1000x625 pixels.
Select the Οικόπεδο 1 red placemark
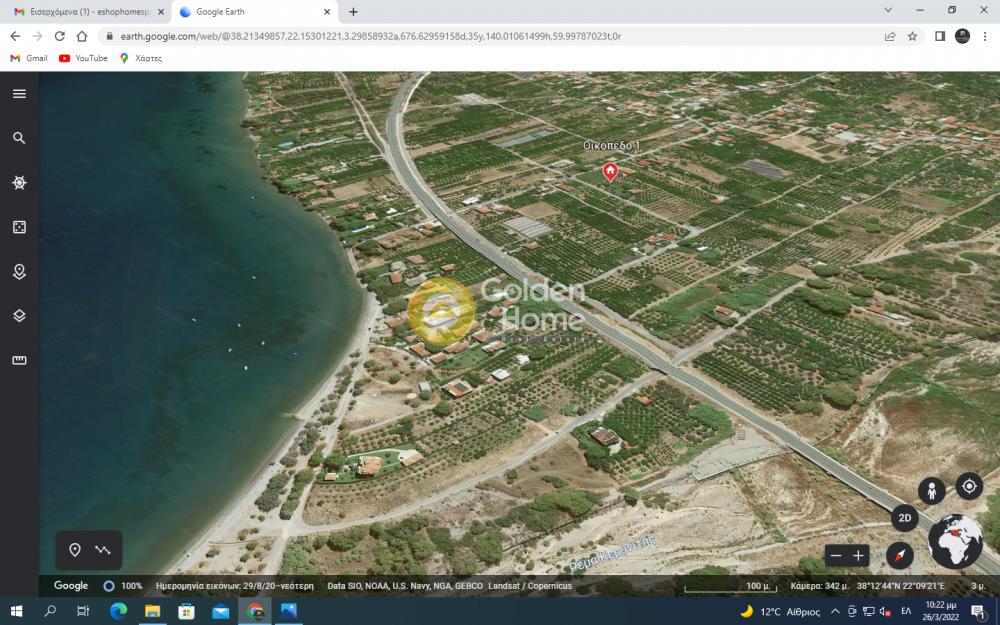(610, 172)
